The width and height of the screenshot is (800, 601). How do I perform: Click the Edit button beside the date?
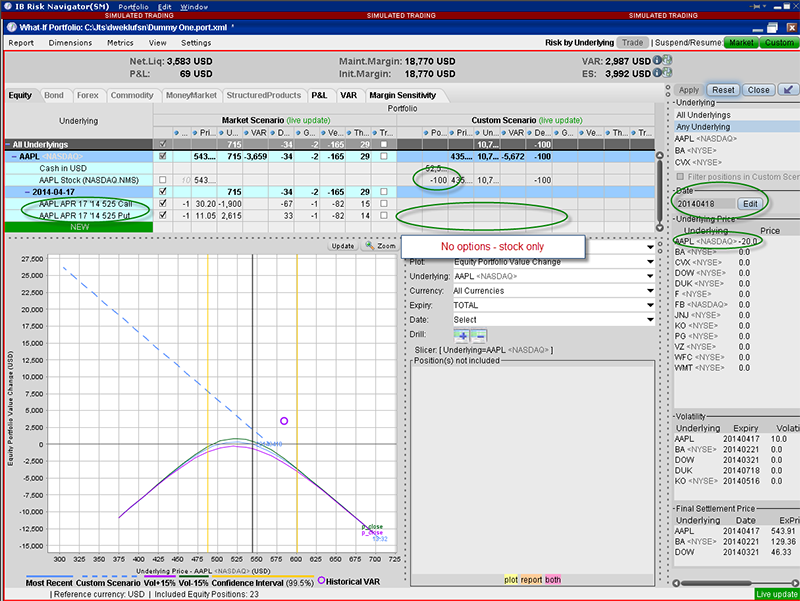coord(750,204)
